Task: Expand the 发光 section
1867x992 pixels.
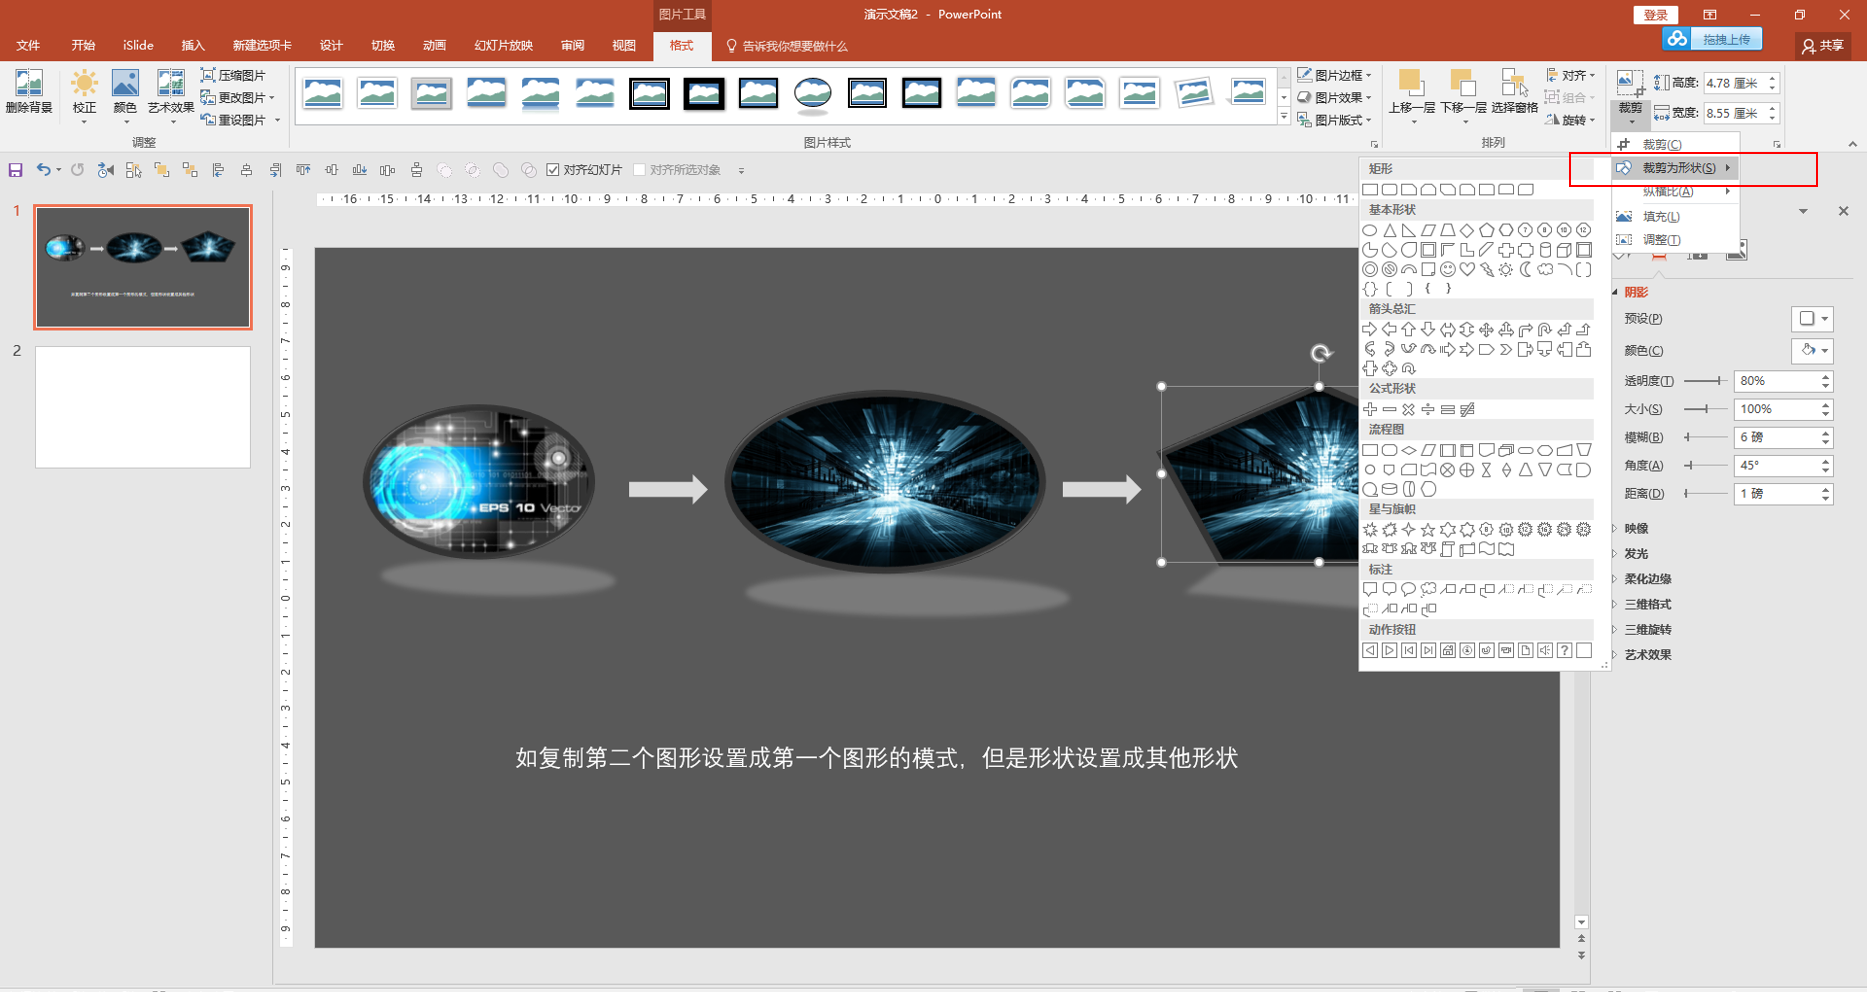Action: pos(1636,554)
